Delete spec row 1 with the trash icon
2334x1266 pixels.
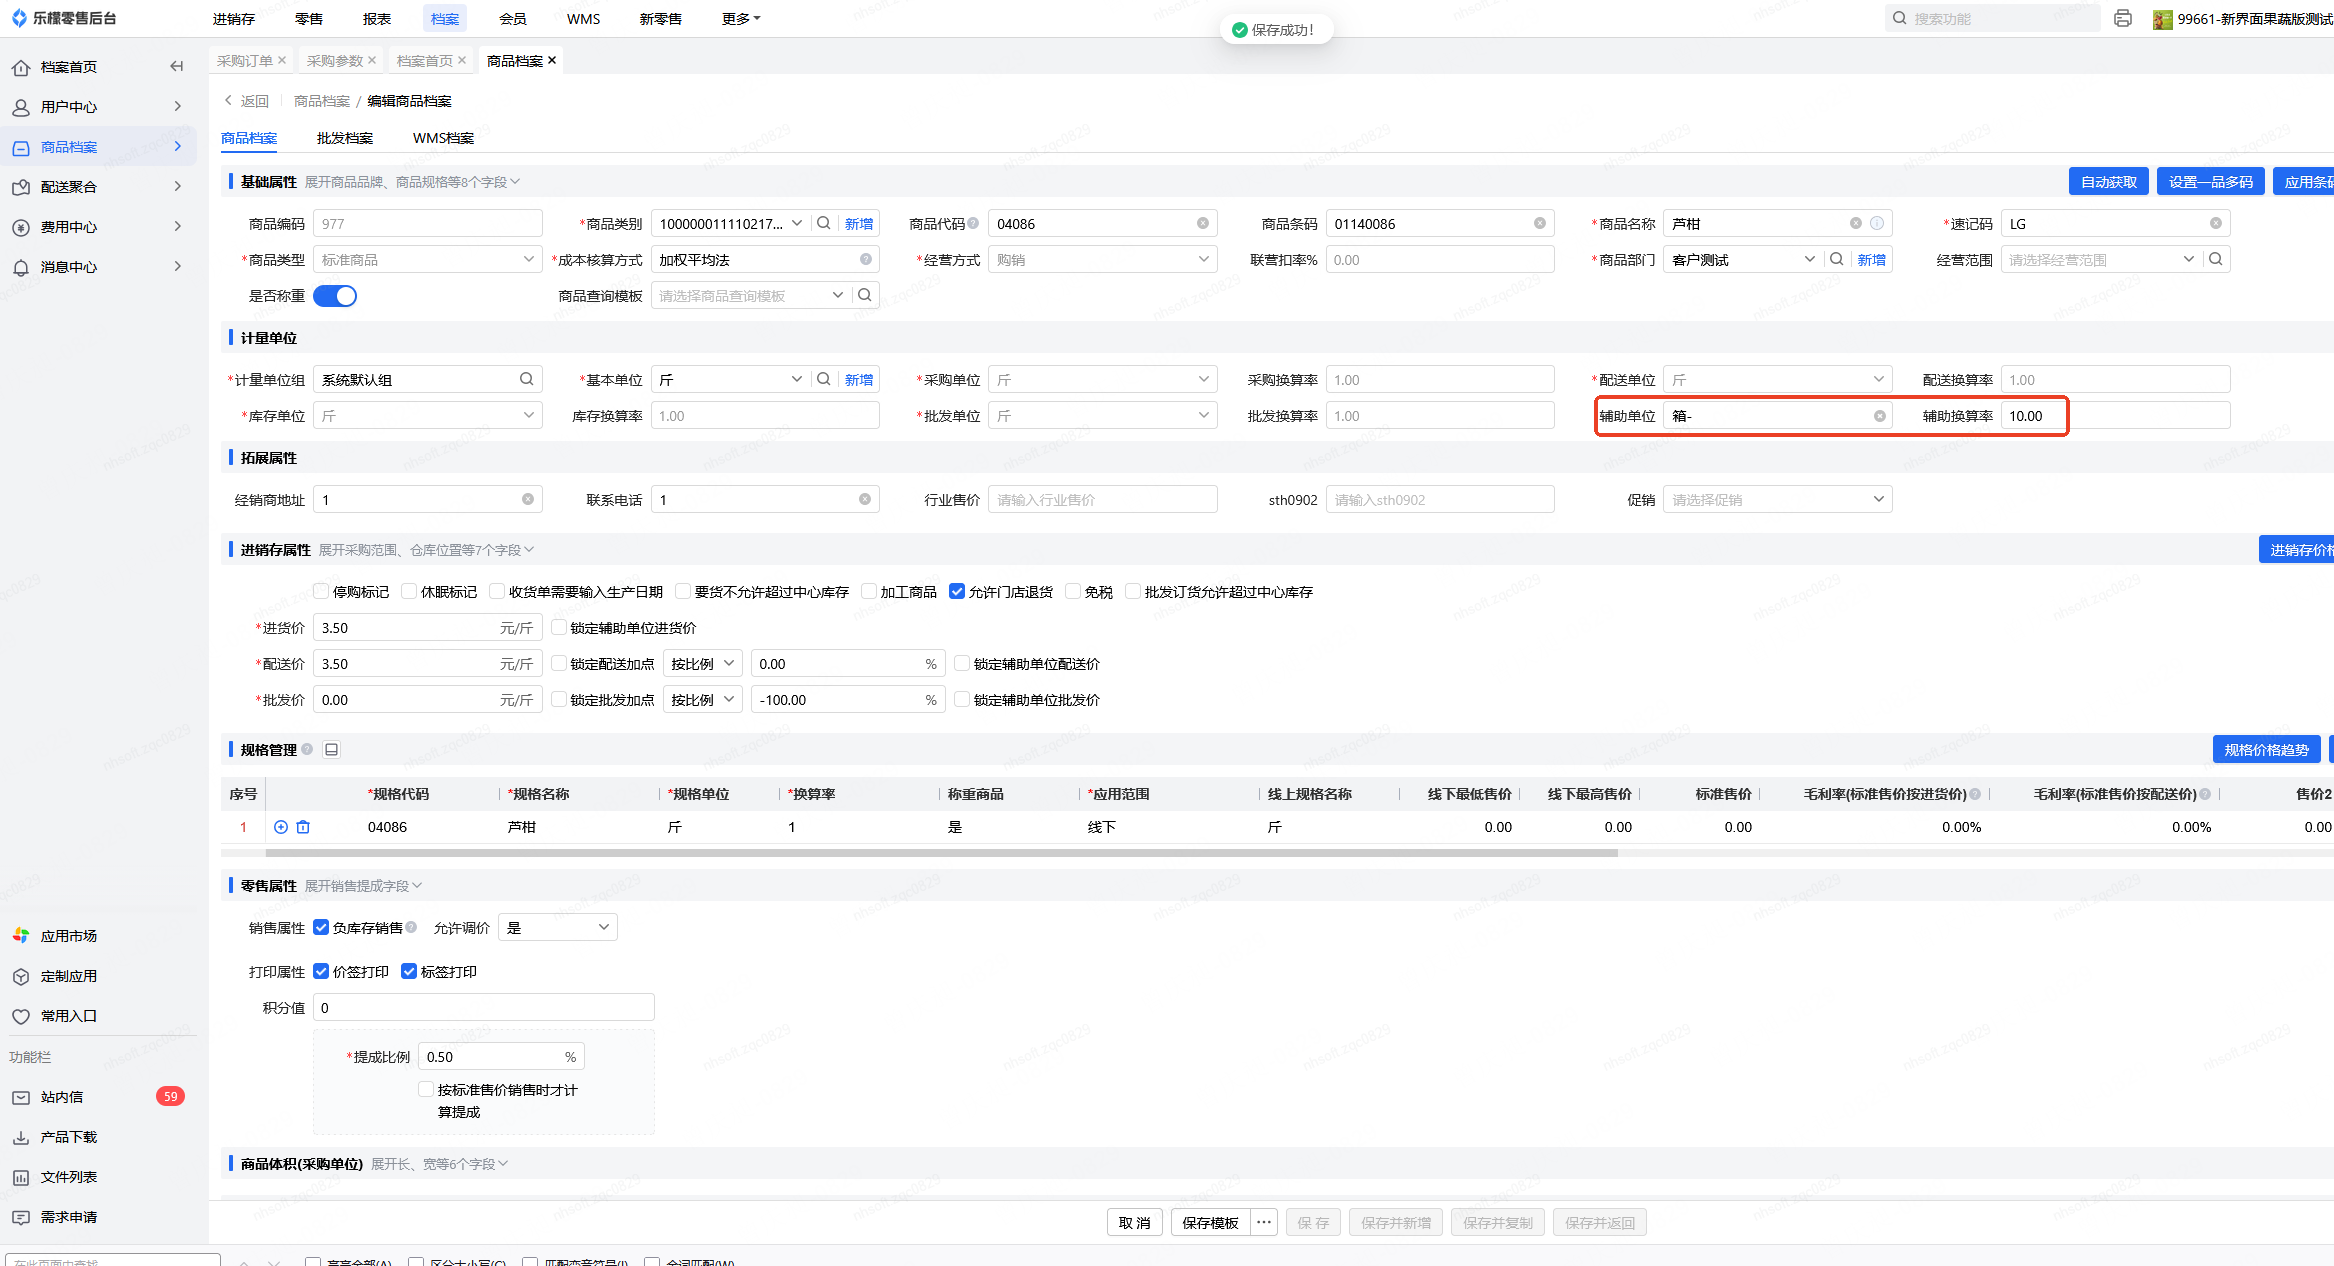[303, 827]
